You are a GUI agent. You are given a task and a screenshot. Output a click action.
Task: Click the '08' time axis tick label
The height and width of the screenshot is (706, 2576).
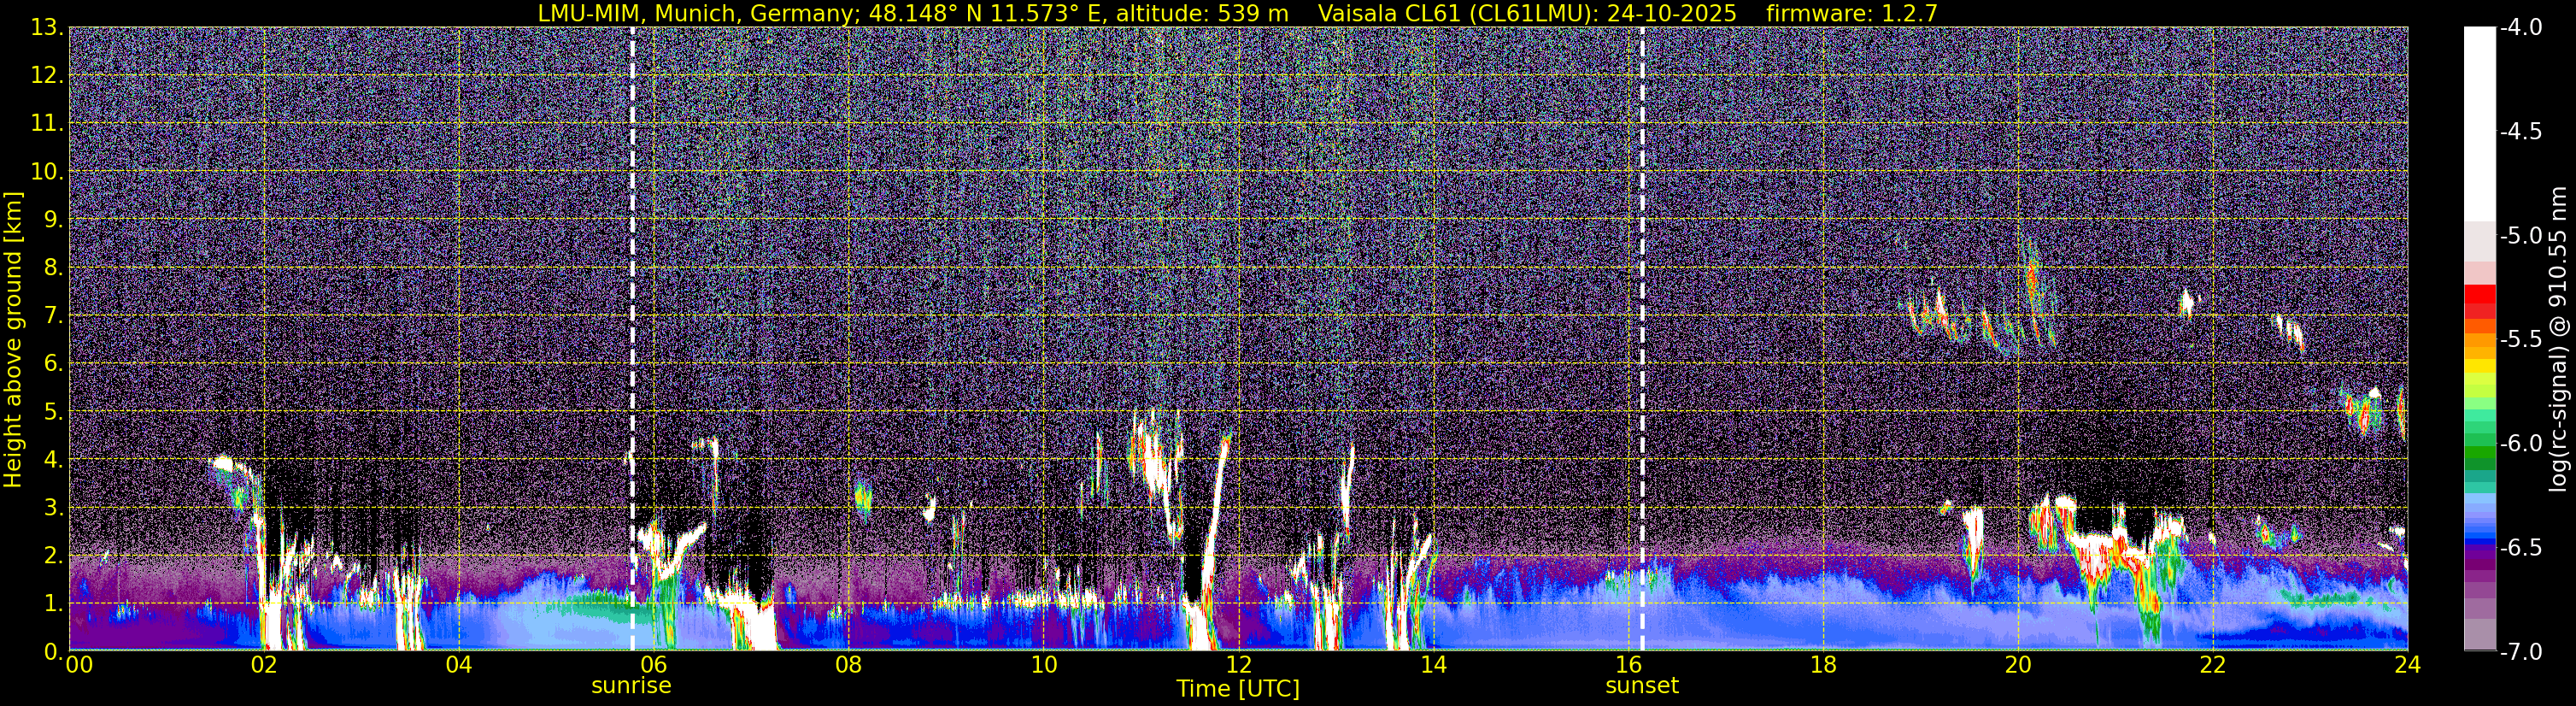pos(848,665)
